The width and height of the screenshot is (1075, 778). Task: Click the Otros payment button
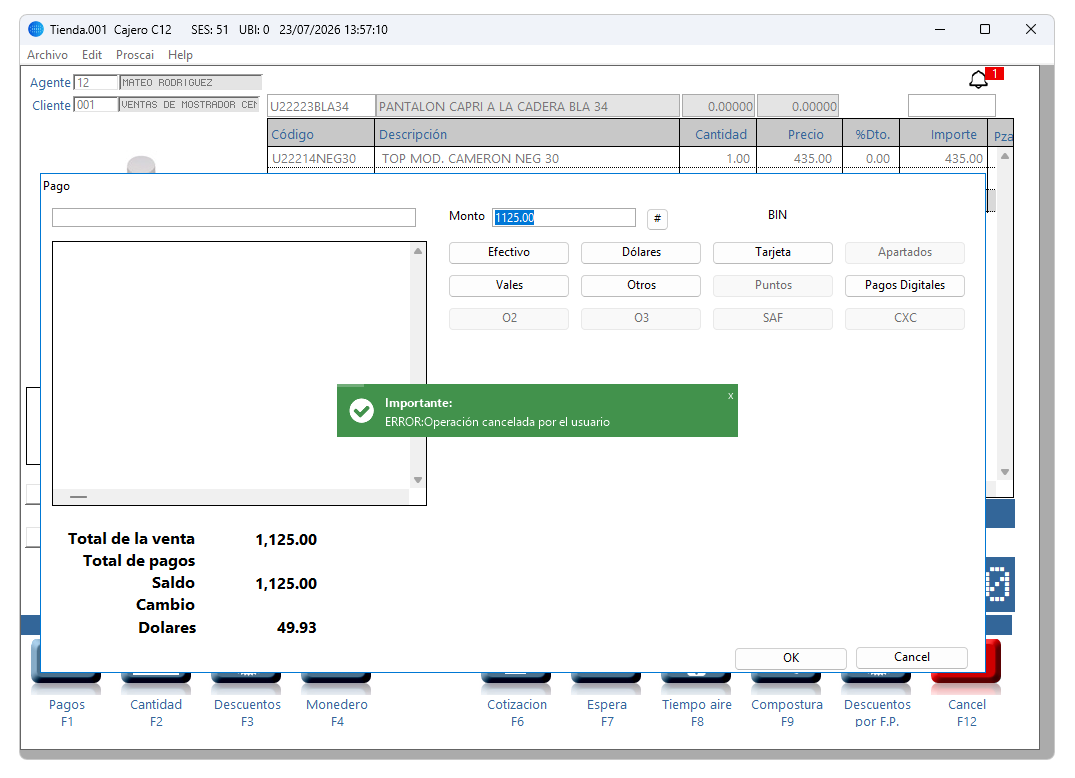point(641,285)
